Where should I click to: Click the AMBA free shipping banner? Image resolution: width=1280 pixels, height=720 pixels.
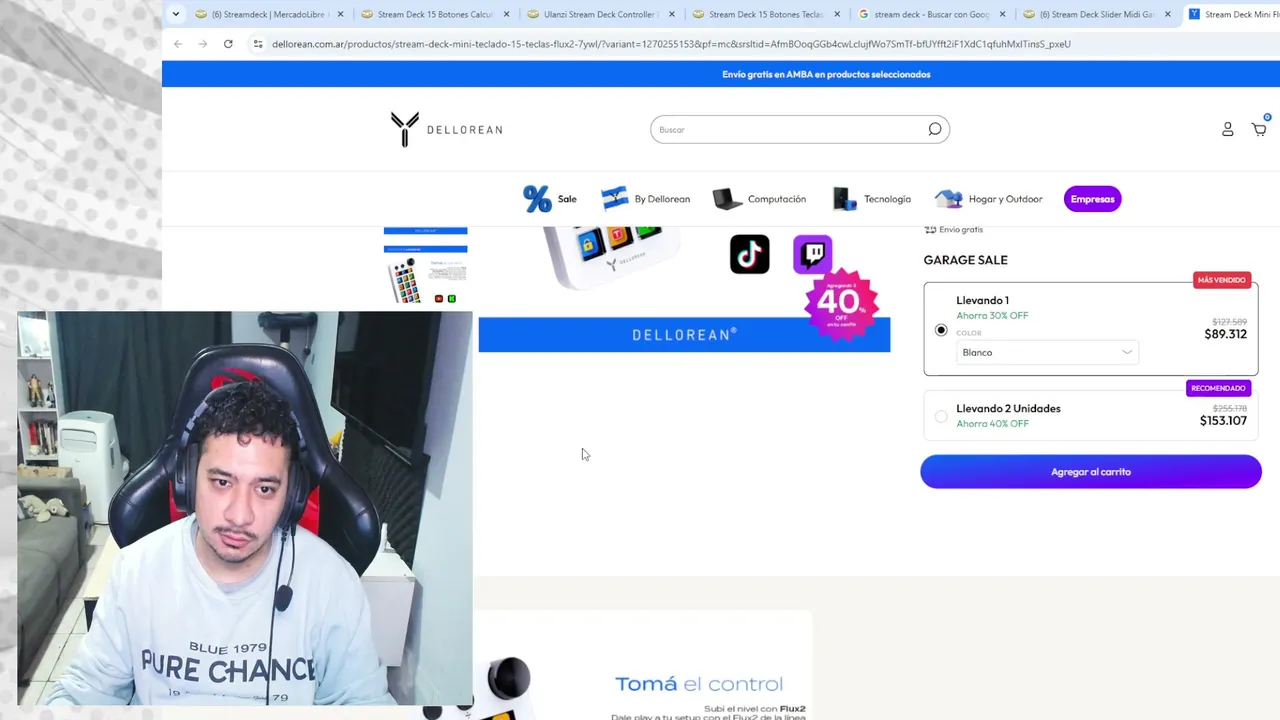(x=826, y=74)
